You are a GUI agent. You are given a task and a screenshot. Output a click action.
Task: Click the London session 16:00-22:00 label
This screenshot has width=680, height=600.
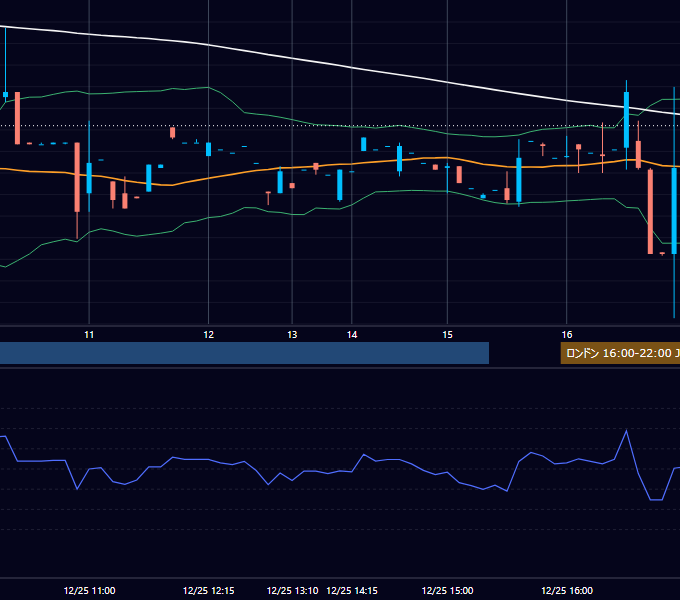pos(620,353)
